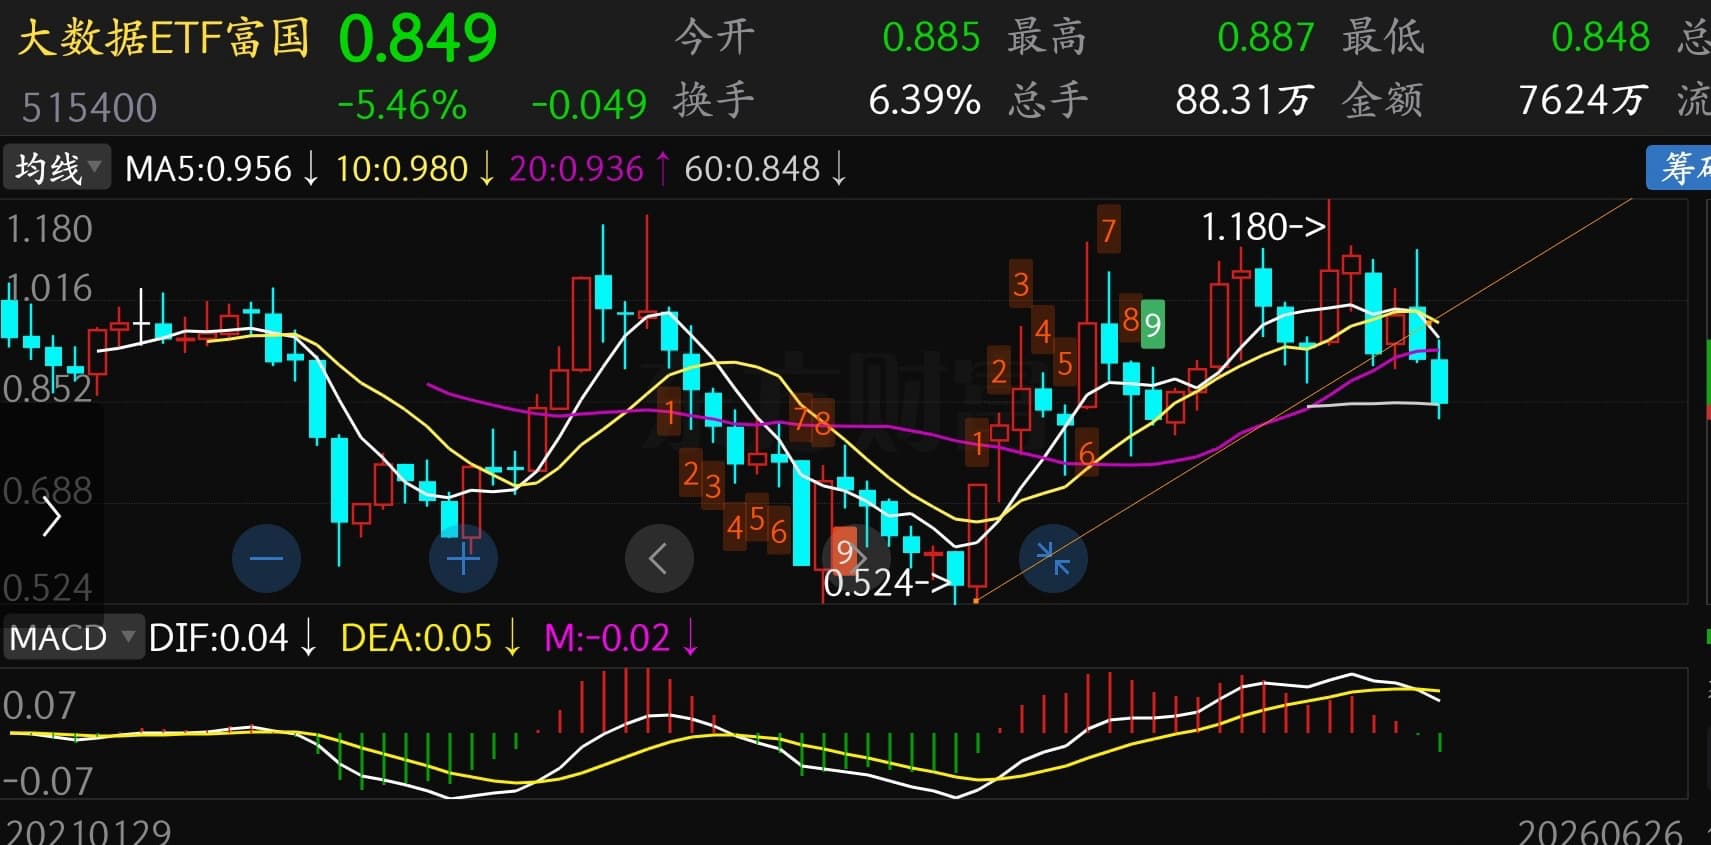Tap the collapse arrows circular button
This screenshot has width=1711, height=845.
[x=1053, y=558]
